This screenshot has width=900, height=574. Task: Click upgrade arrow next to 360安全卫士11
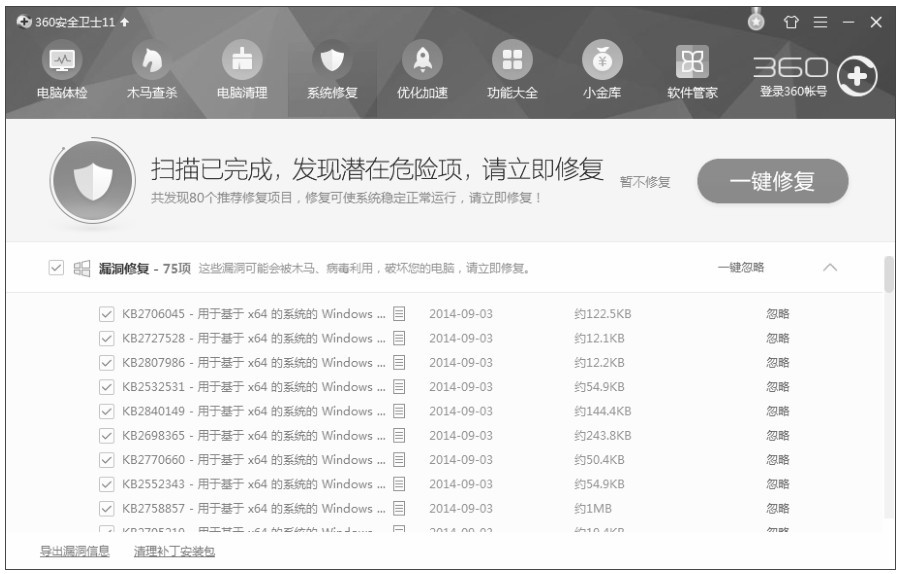(x=125, y=22)
